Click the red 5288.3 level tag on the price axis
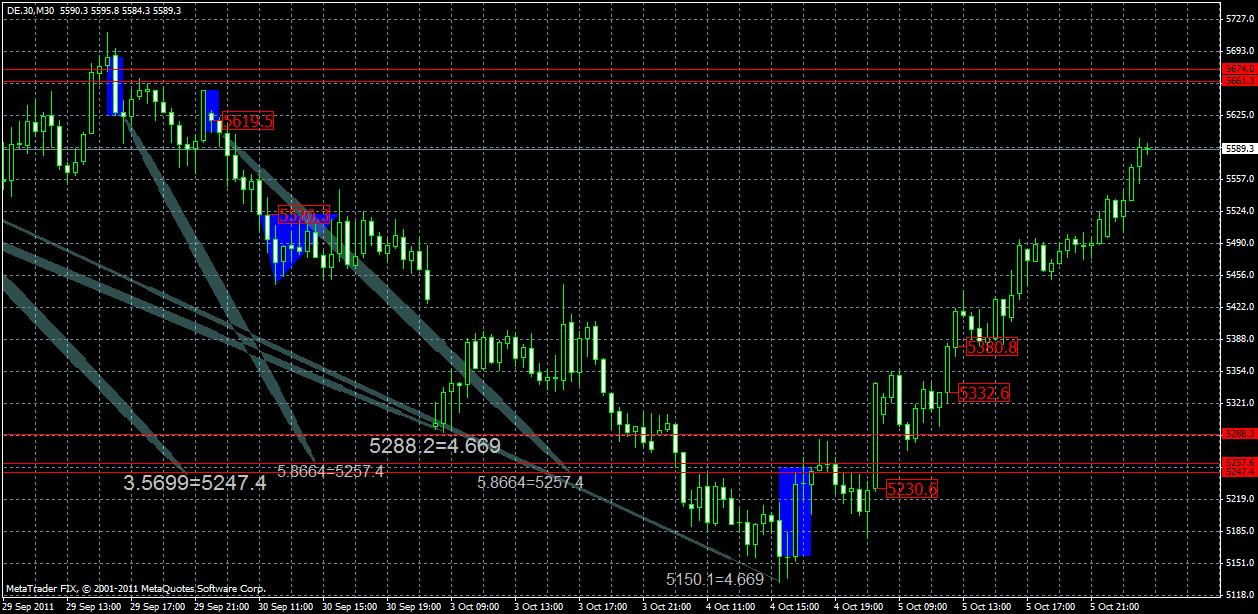 click(x=1240, y=434)
